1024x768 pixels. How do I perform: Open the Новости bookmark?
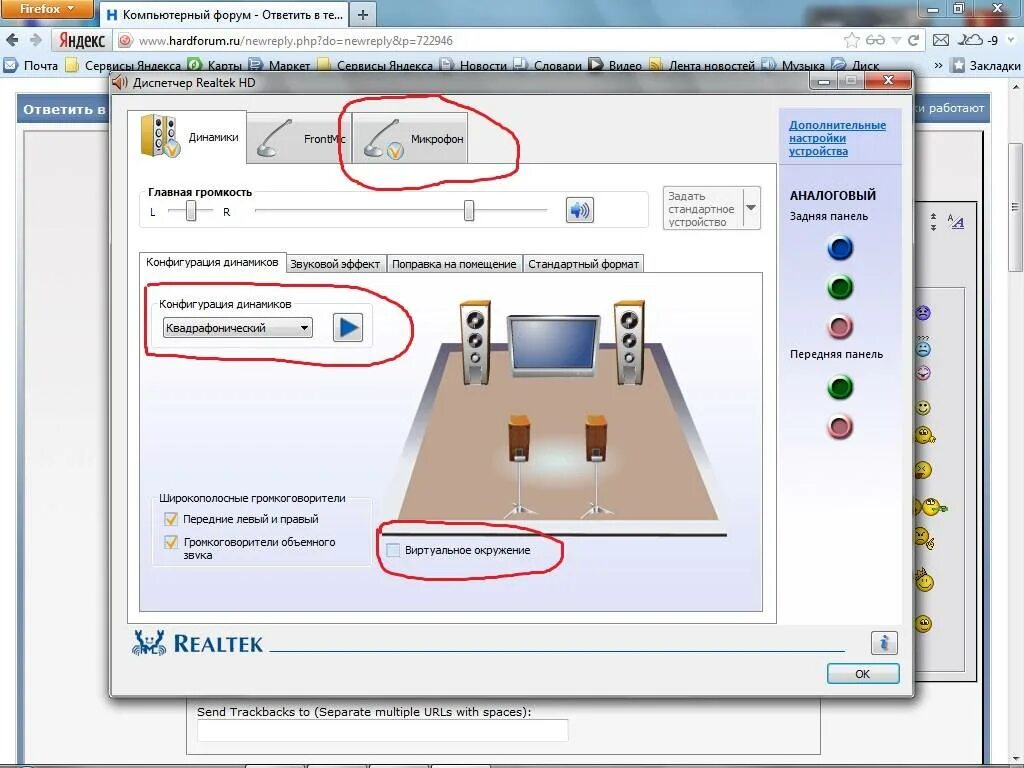point(474,65)
